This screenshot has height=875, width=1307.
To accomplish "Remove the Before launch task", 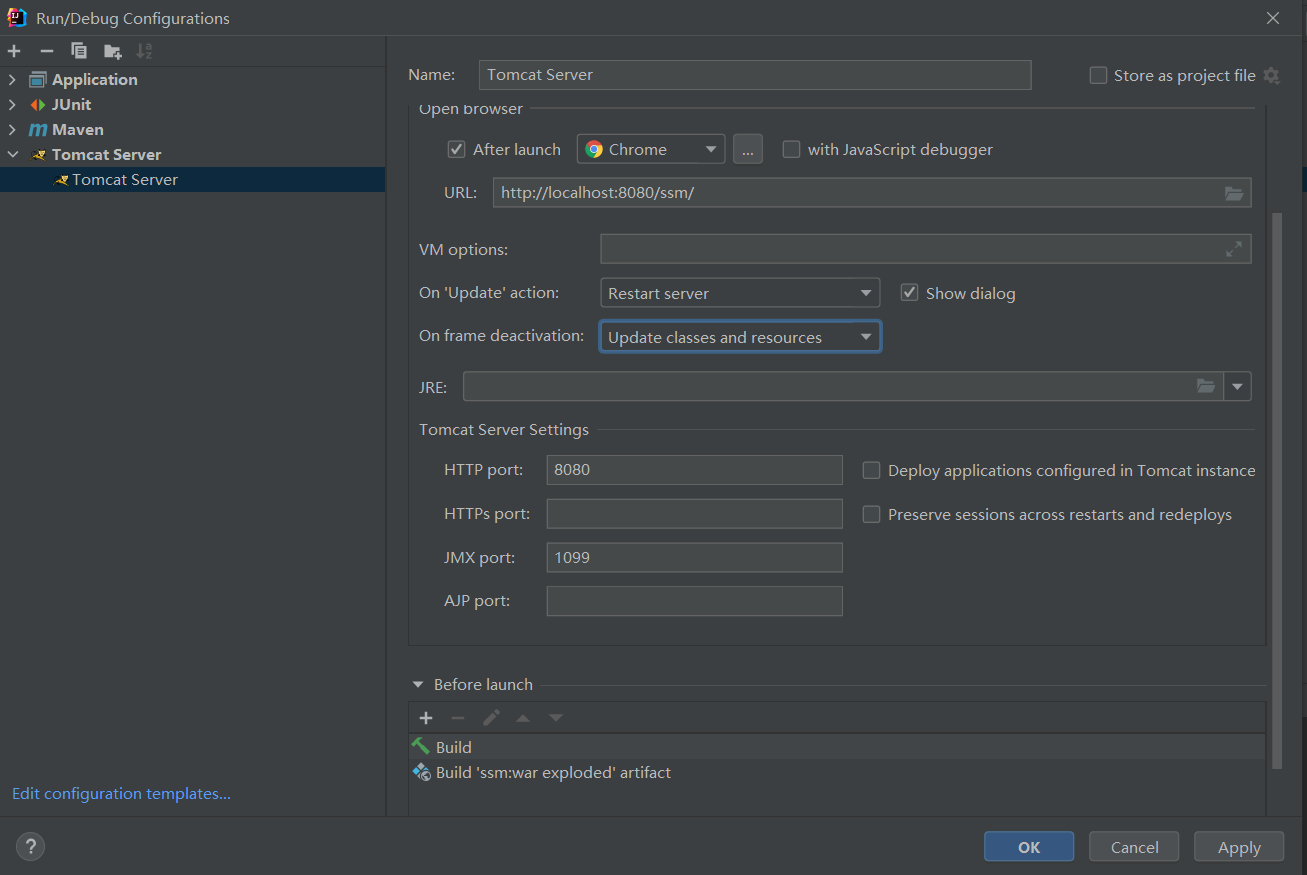I will point(458,718).
